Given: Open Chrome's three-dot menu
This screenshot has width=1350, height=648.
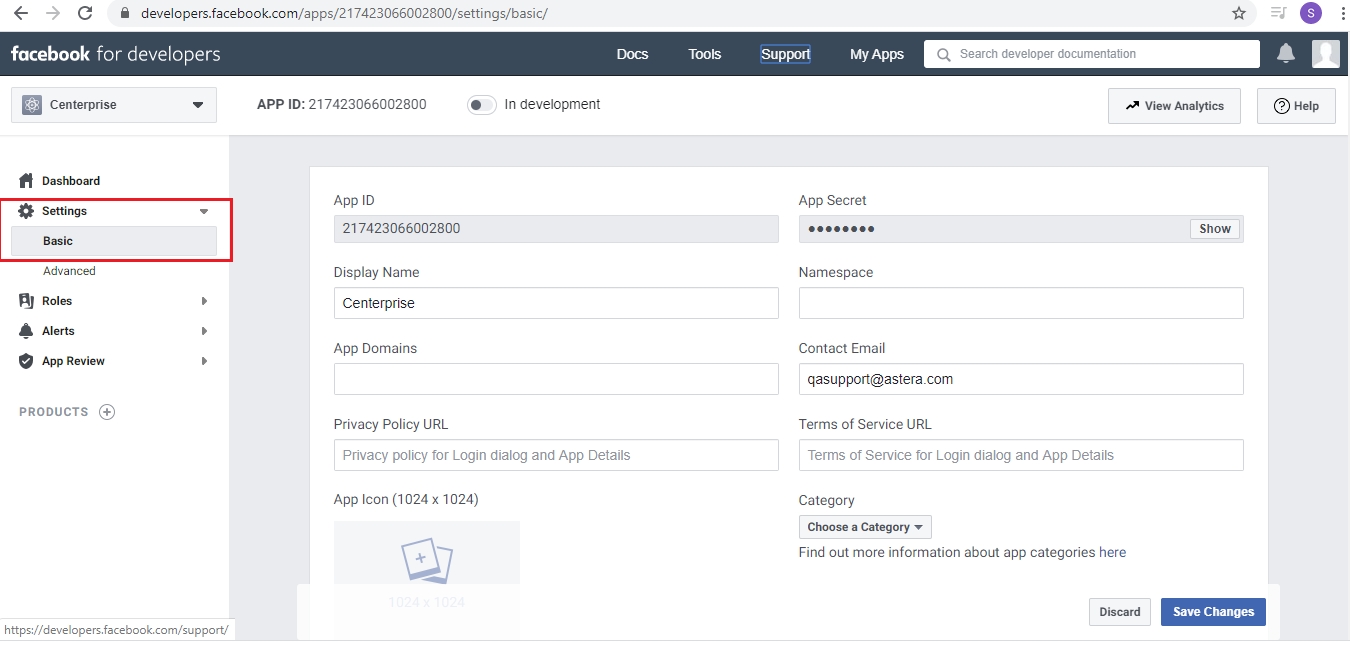Looking at the screenshot, I should click(1342, 13).
